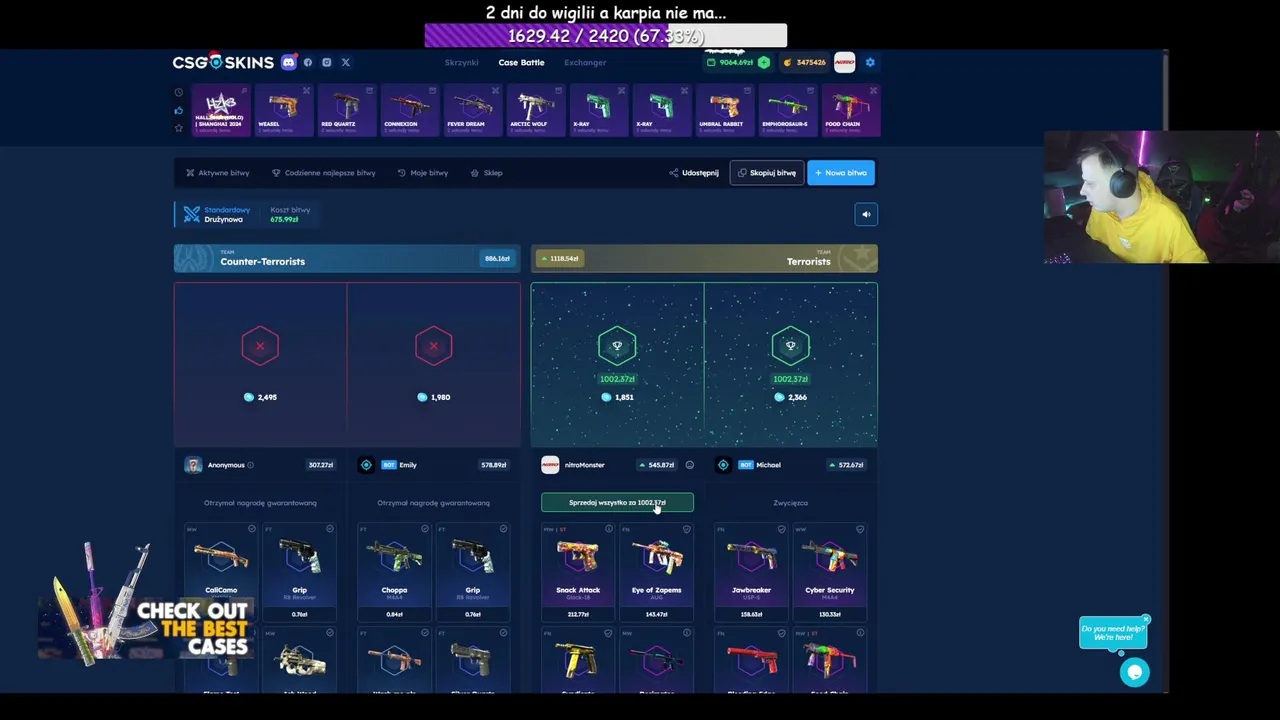This screenshot has height=720, width=1280.
Task: Open the Exchanger tab
Action: (585, 62)
